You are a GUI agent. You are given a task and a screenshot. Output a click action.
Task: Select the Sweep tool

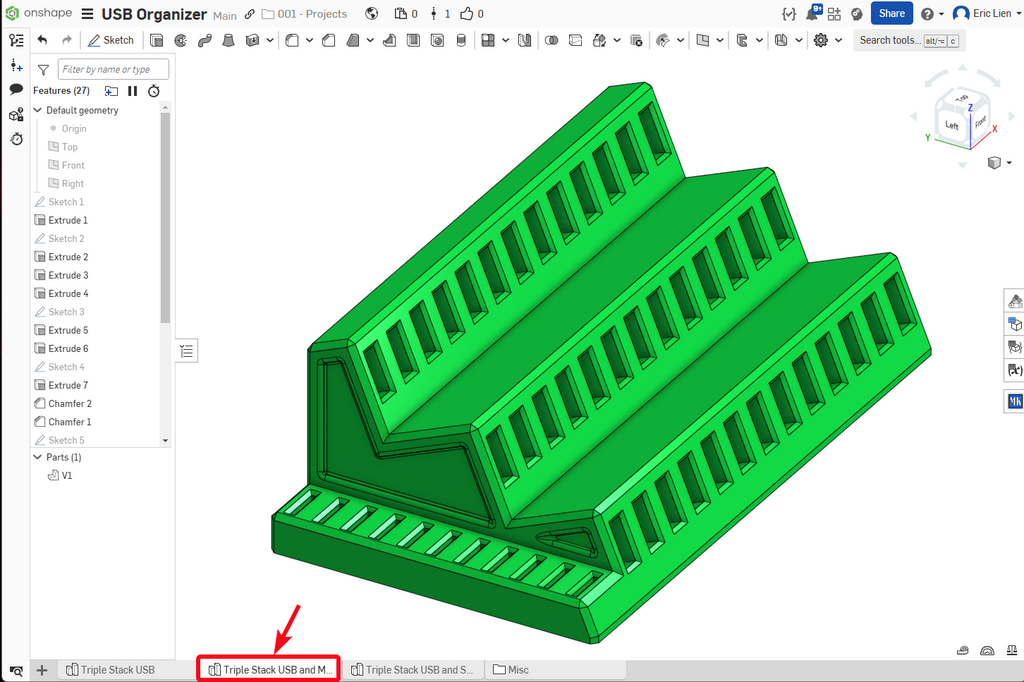click(204, 41)
